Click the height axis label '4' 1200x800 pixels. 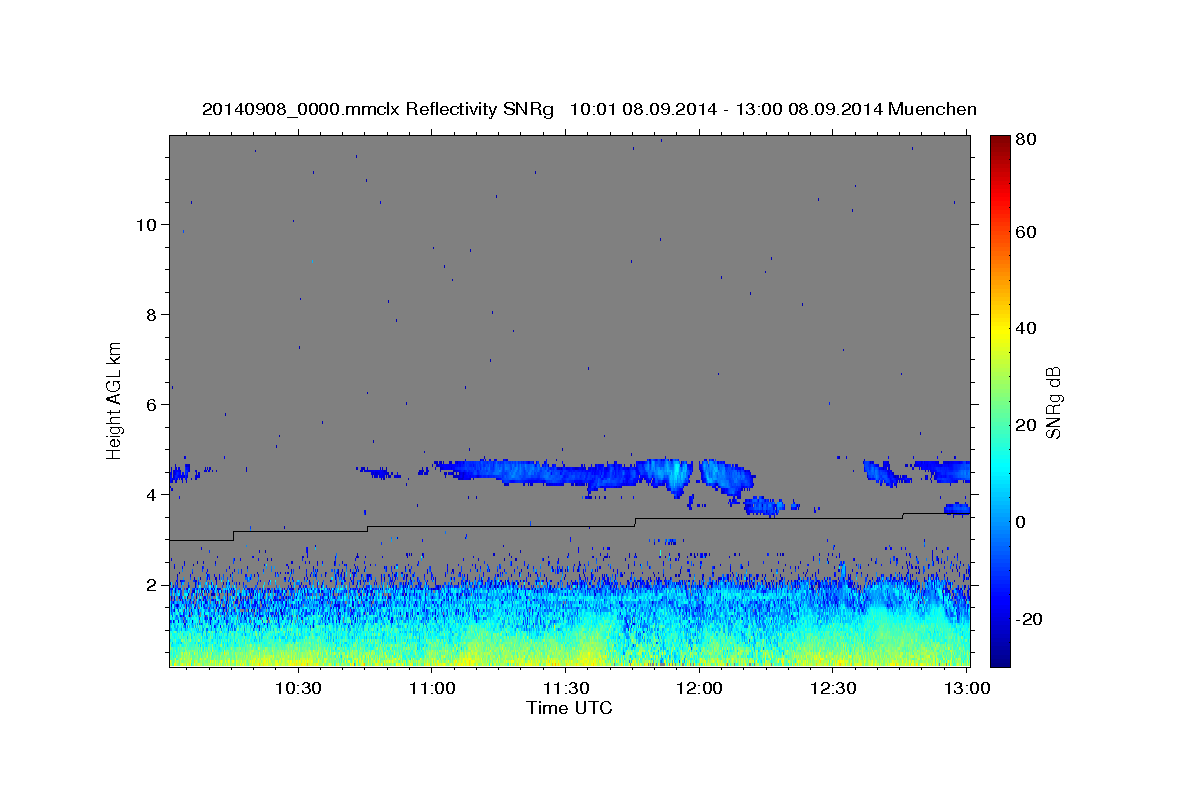point(151,495)
